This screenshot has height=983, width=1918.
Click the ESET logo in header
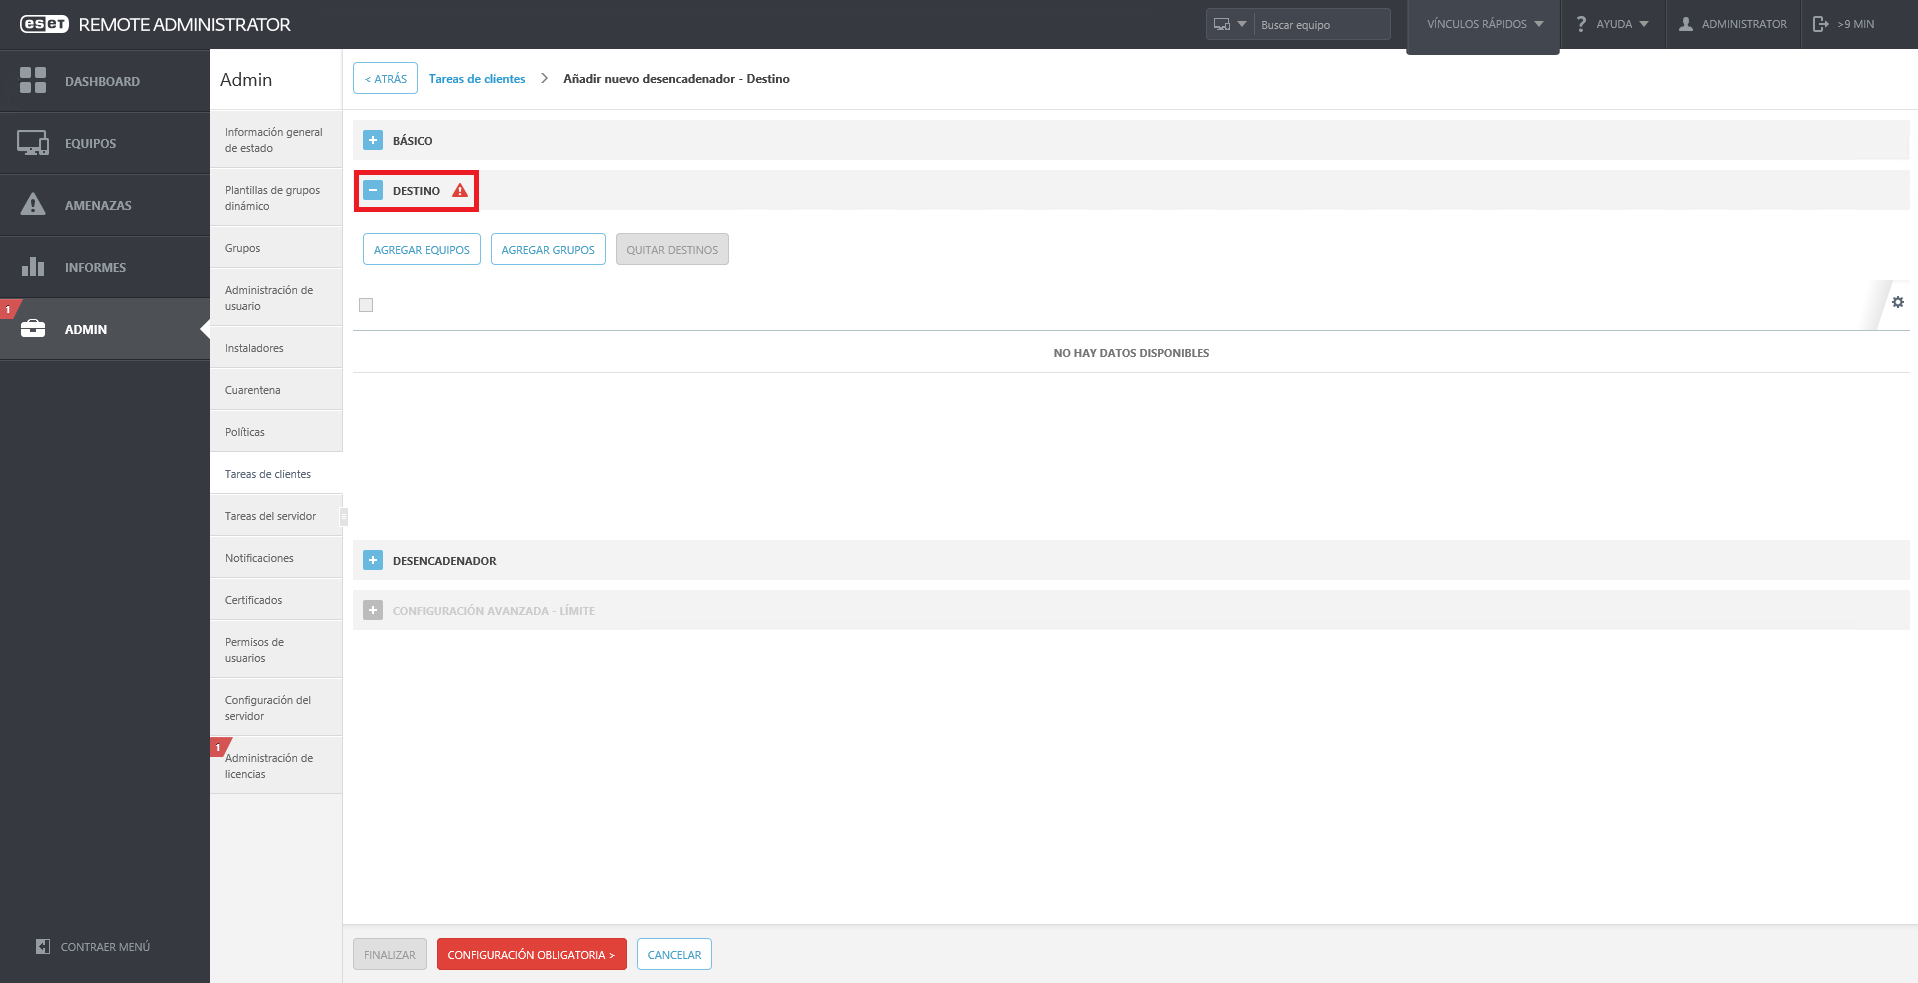click(x=44, y=24)
